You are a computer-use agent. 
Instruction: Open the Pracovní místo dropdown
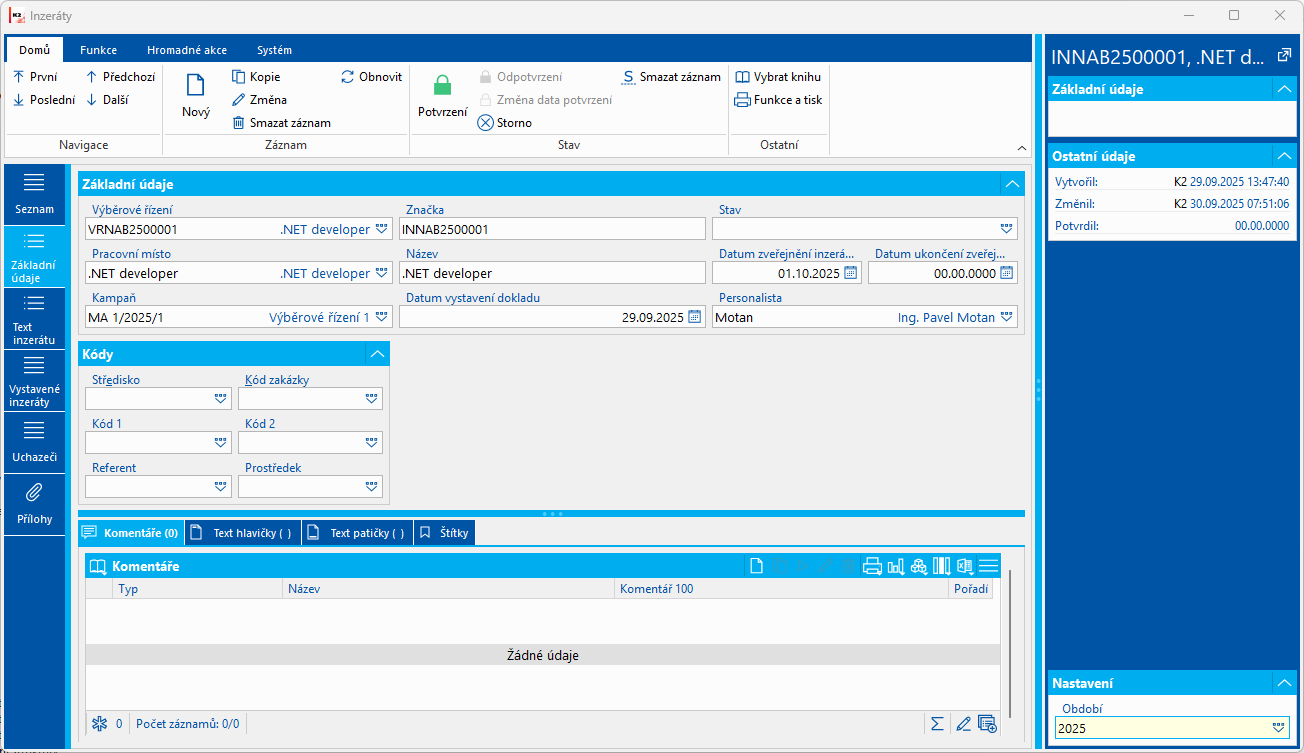(382, 273)
